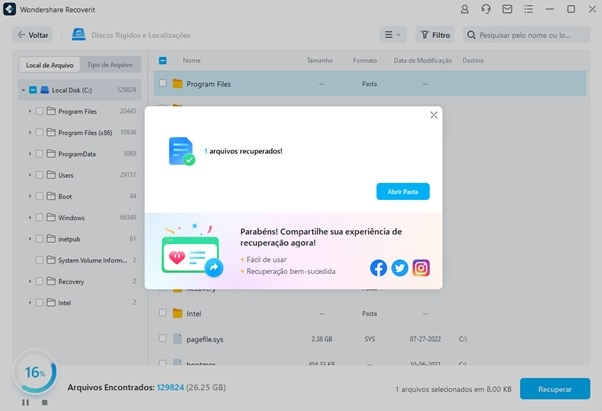The height and width of the screenshot is (411, 602).
Task: Open Instagram share icon
Action: (x=421, y=267)
